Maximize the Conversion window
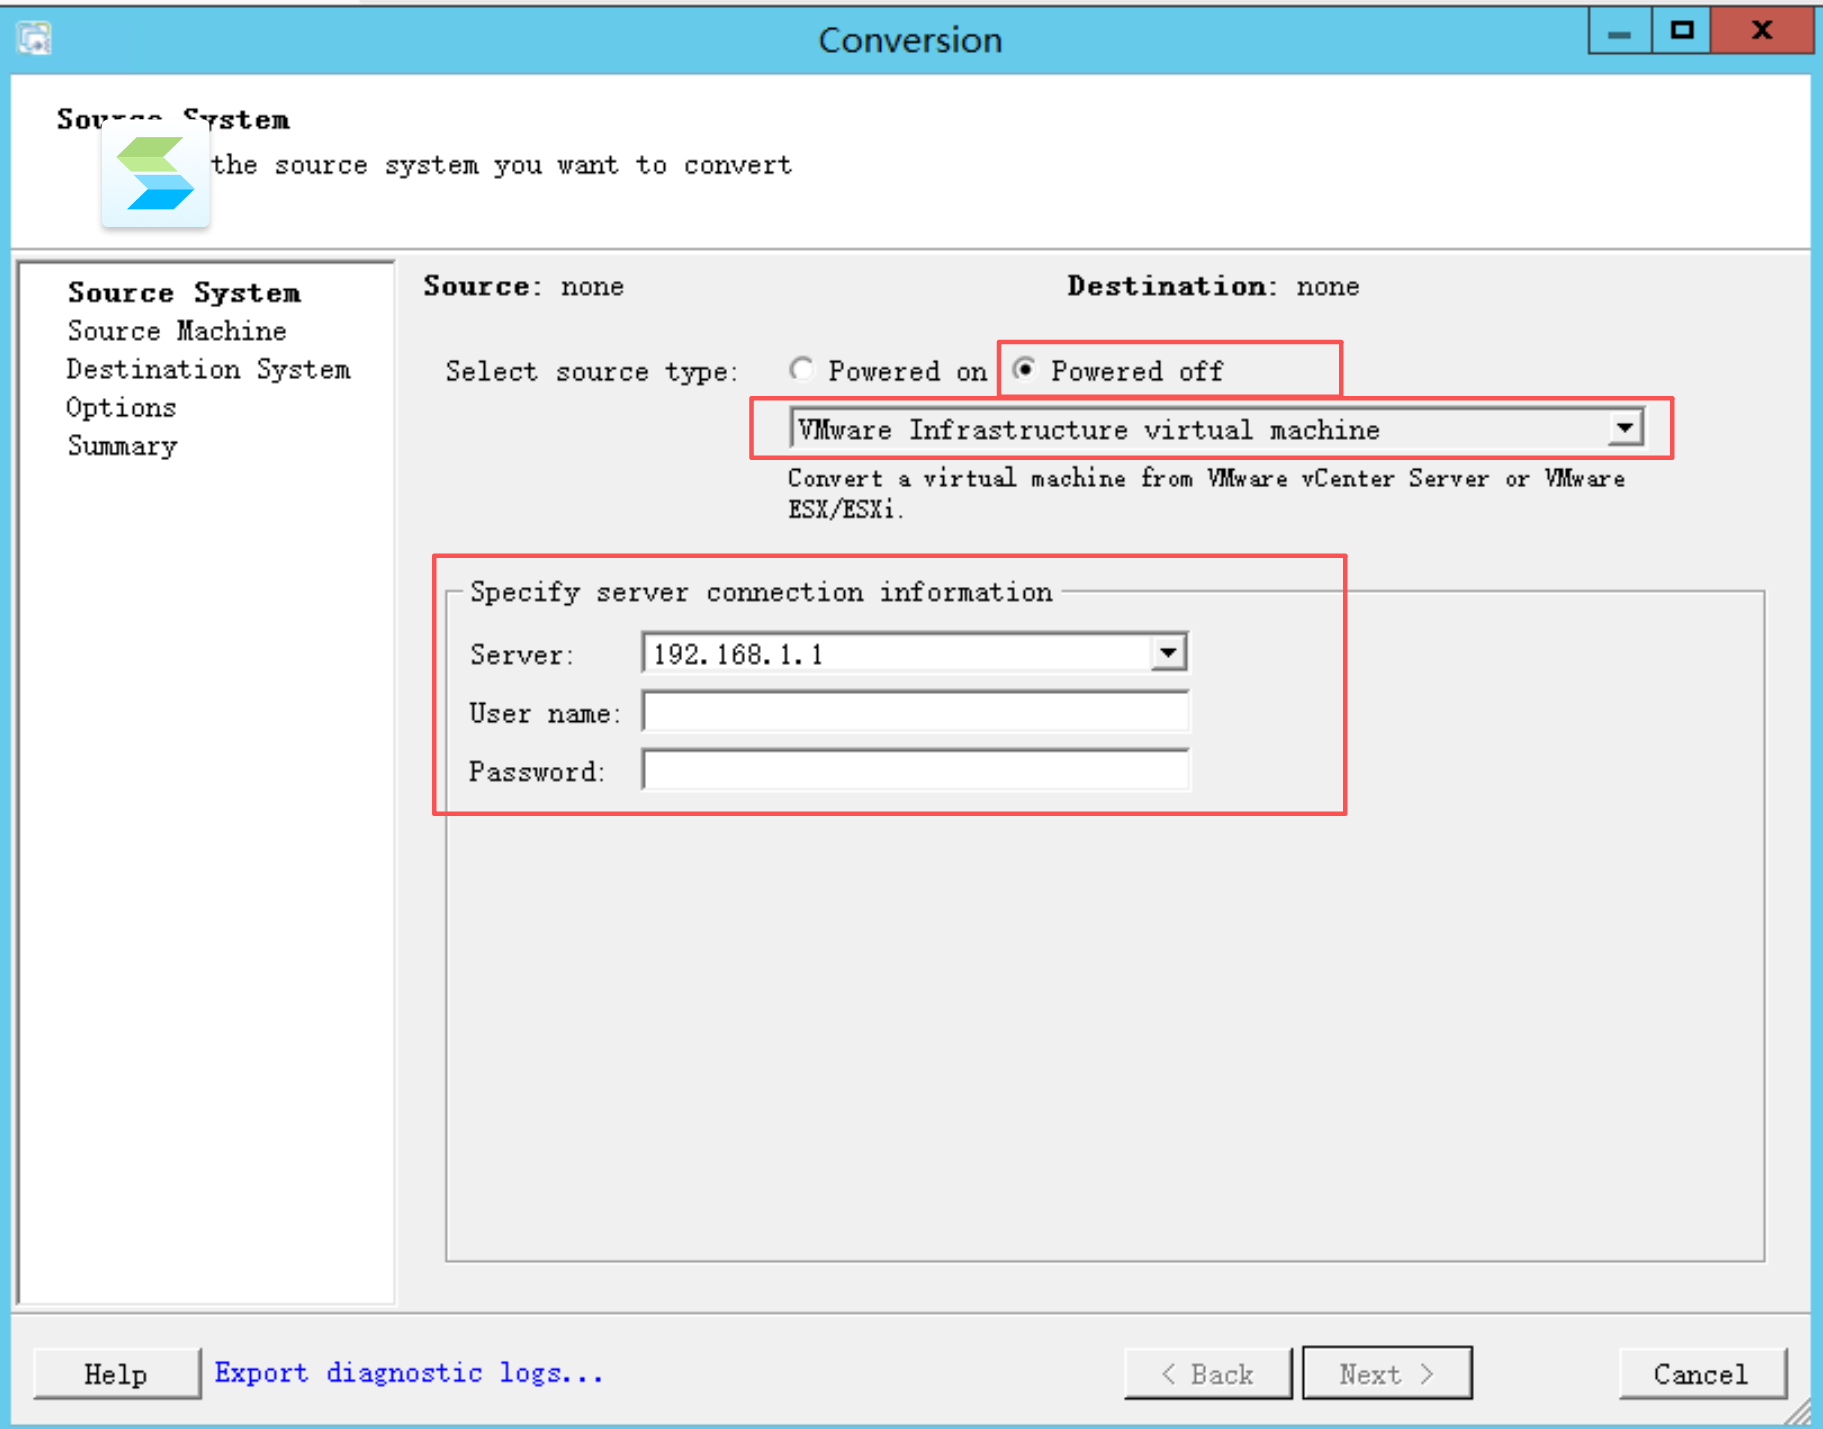1823x1429 pixels. click(1682, 31)
